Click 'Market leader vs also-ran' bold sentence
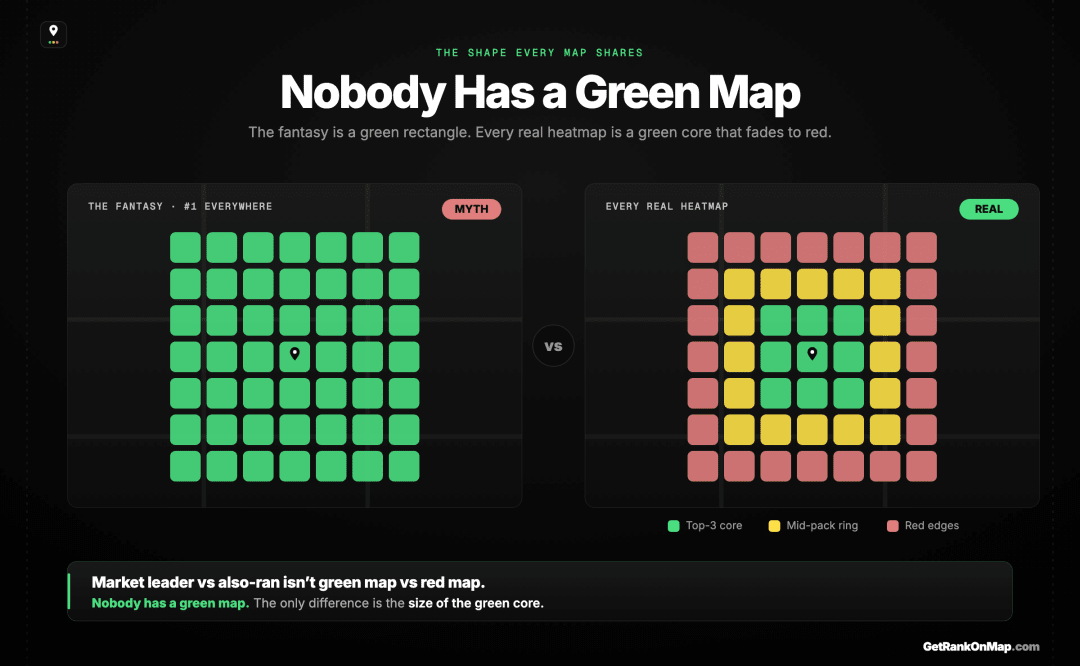This screenshot has width=1080, height=666. tap(288, 583)
